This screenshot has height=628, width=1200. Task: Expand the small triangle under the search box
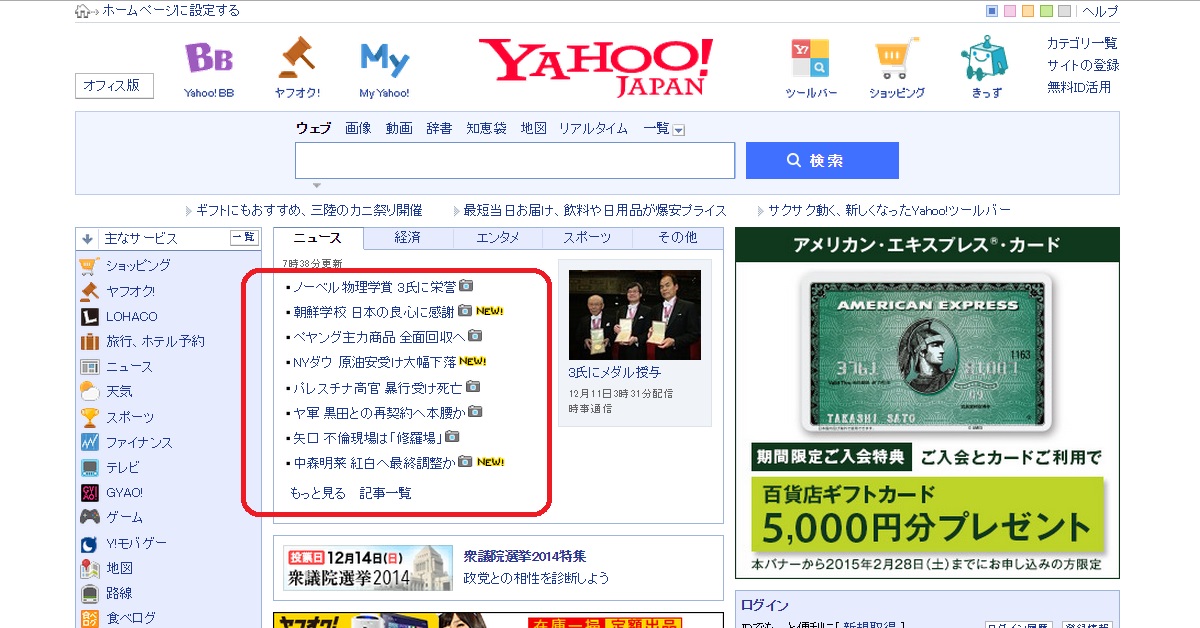tap(316, 185)
